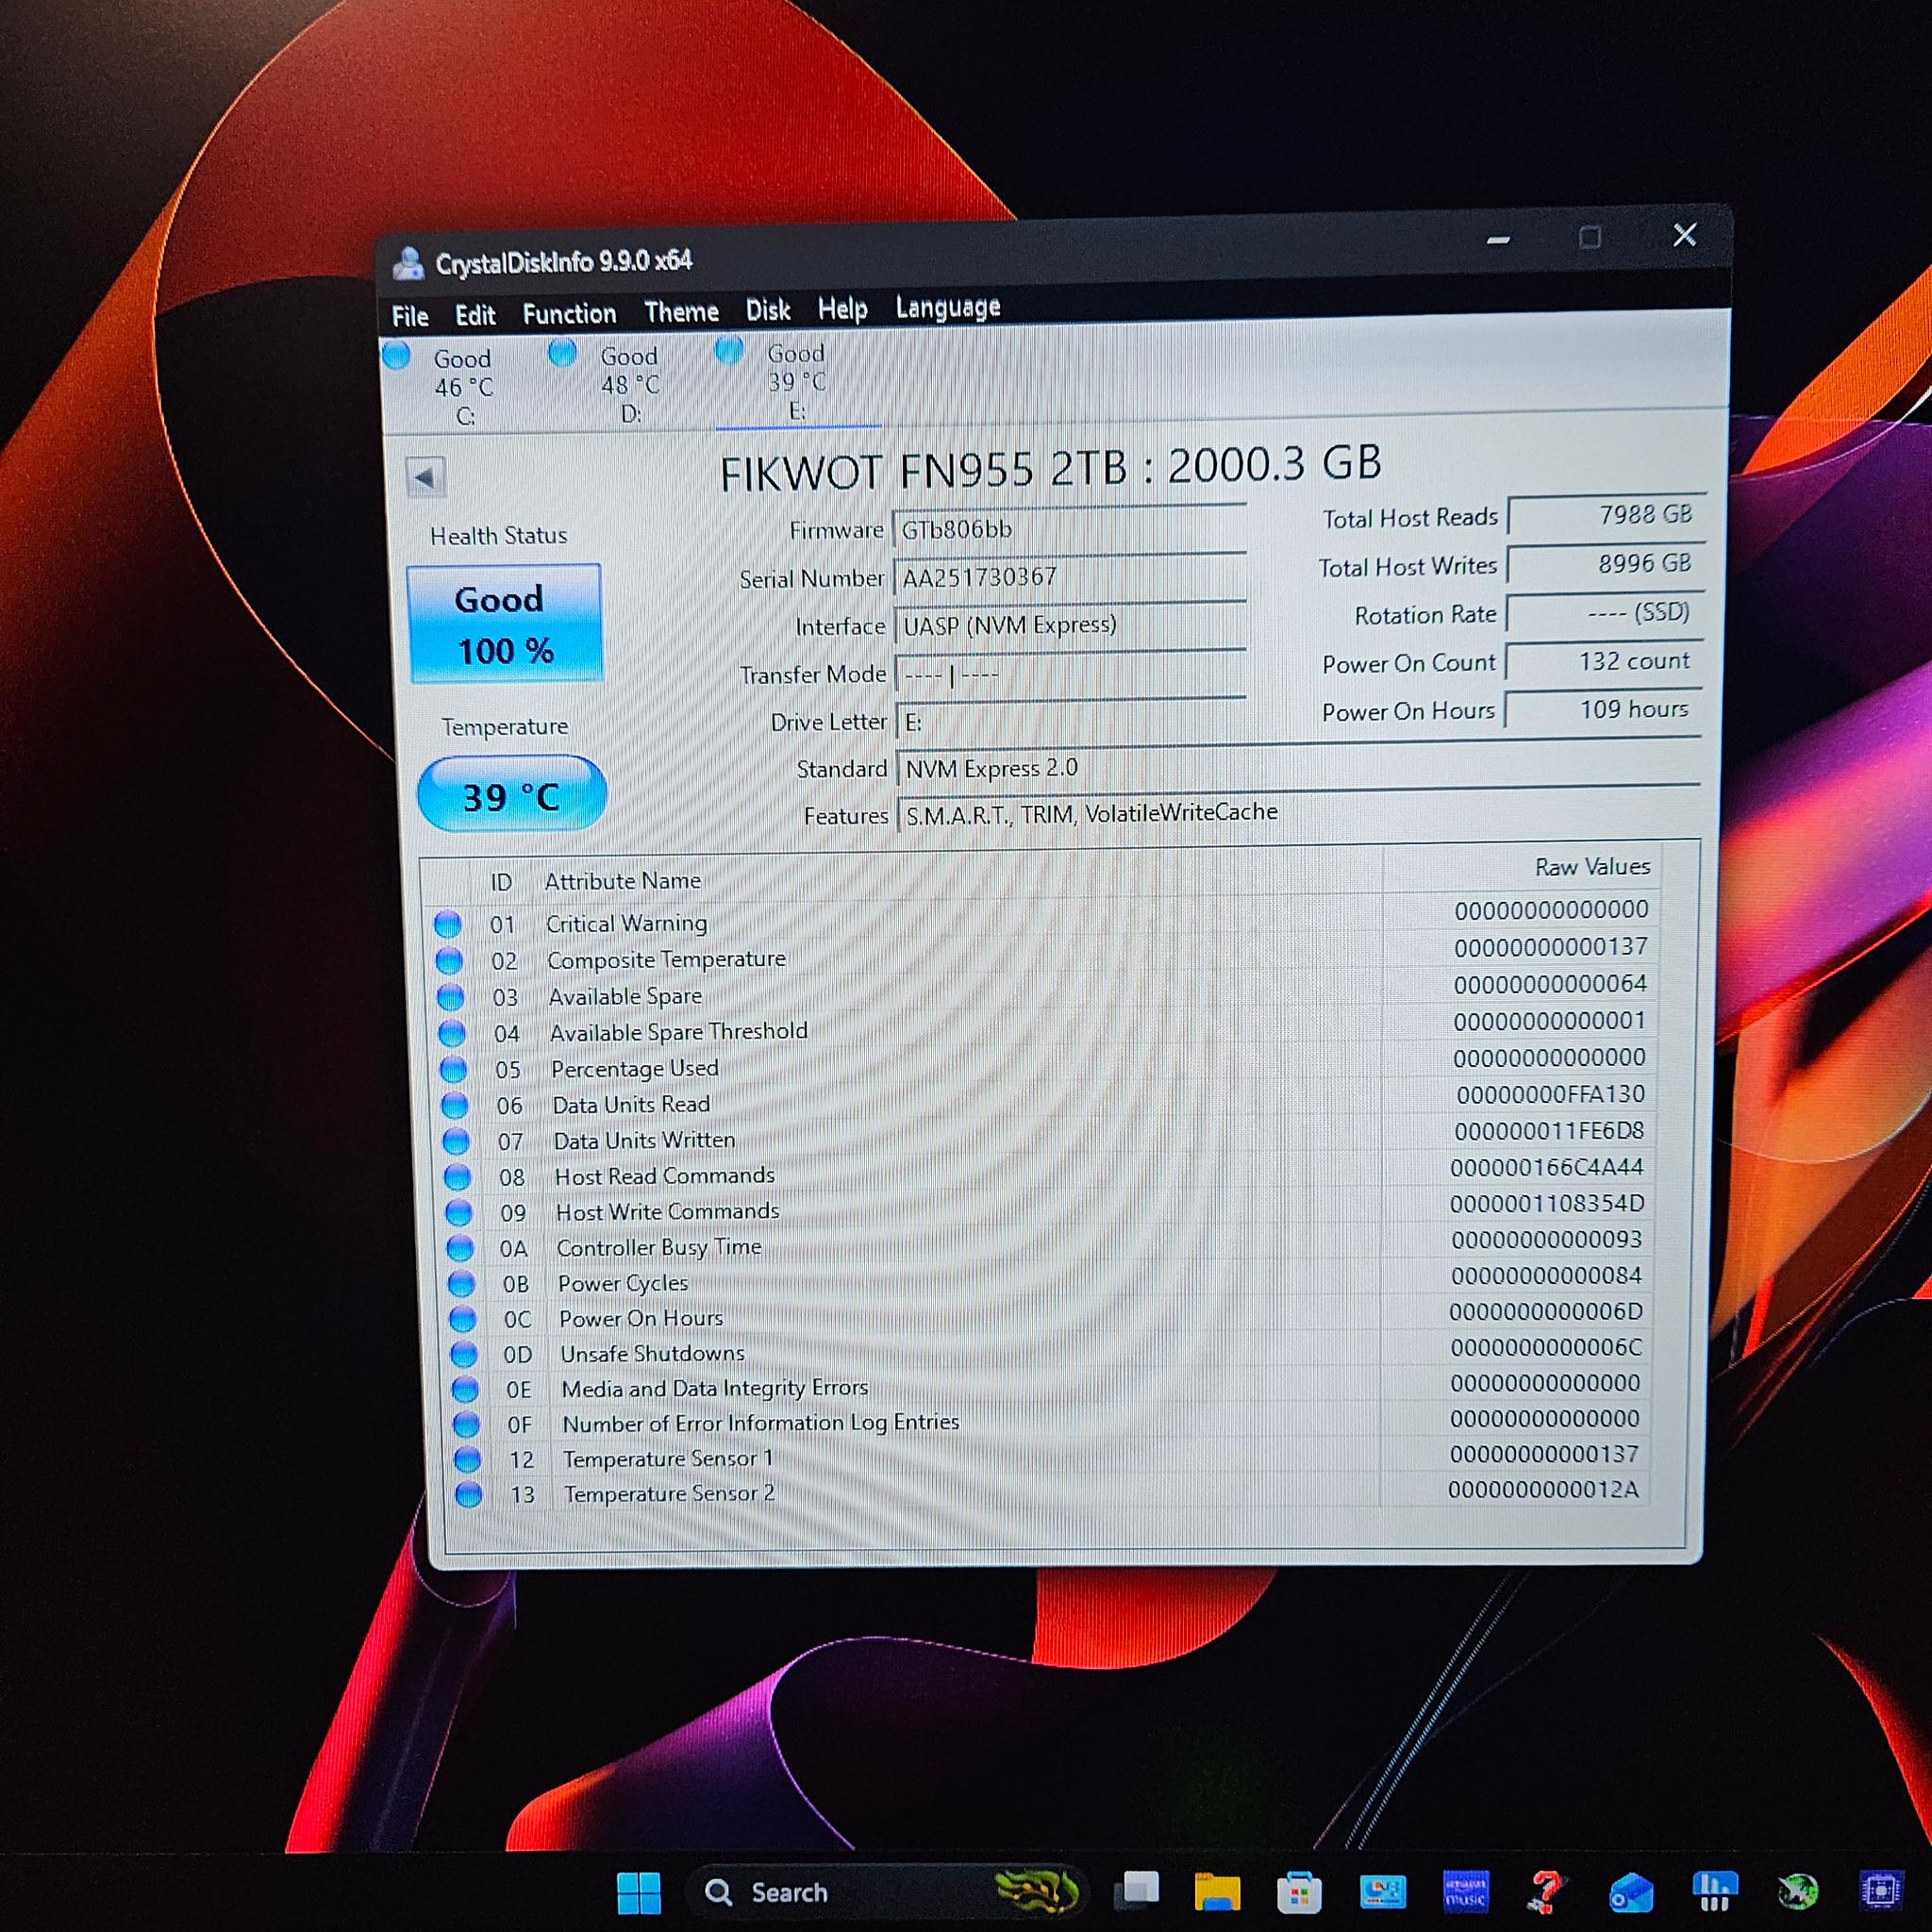1932x1932 pixels.
Task: Open the red question mark taskbar app
Action: pos(1545,1891)
